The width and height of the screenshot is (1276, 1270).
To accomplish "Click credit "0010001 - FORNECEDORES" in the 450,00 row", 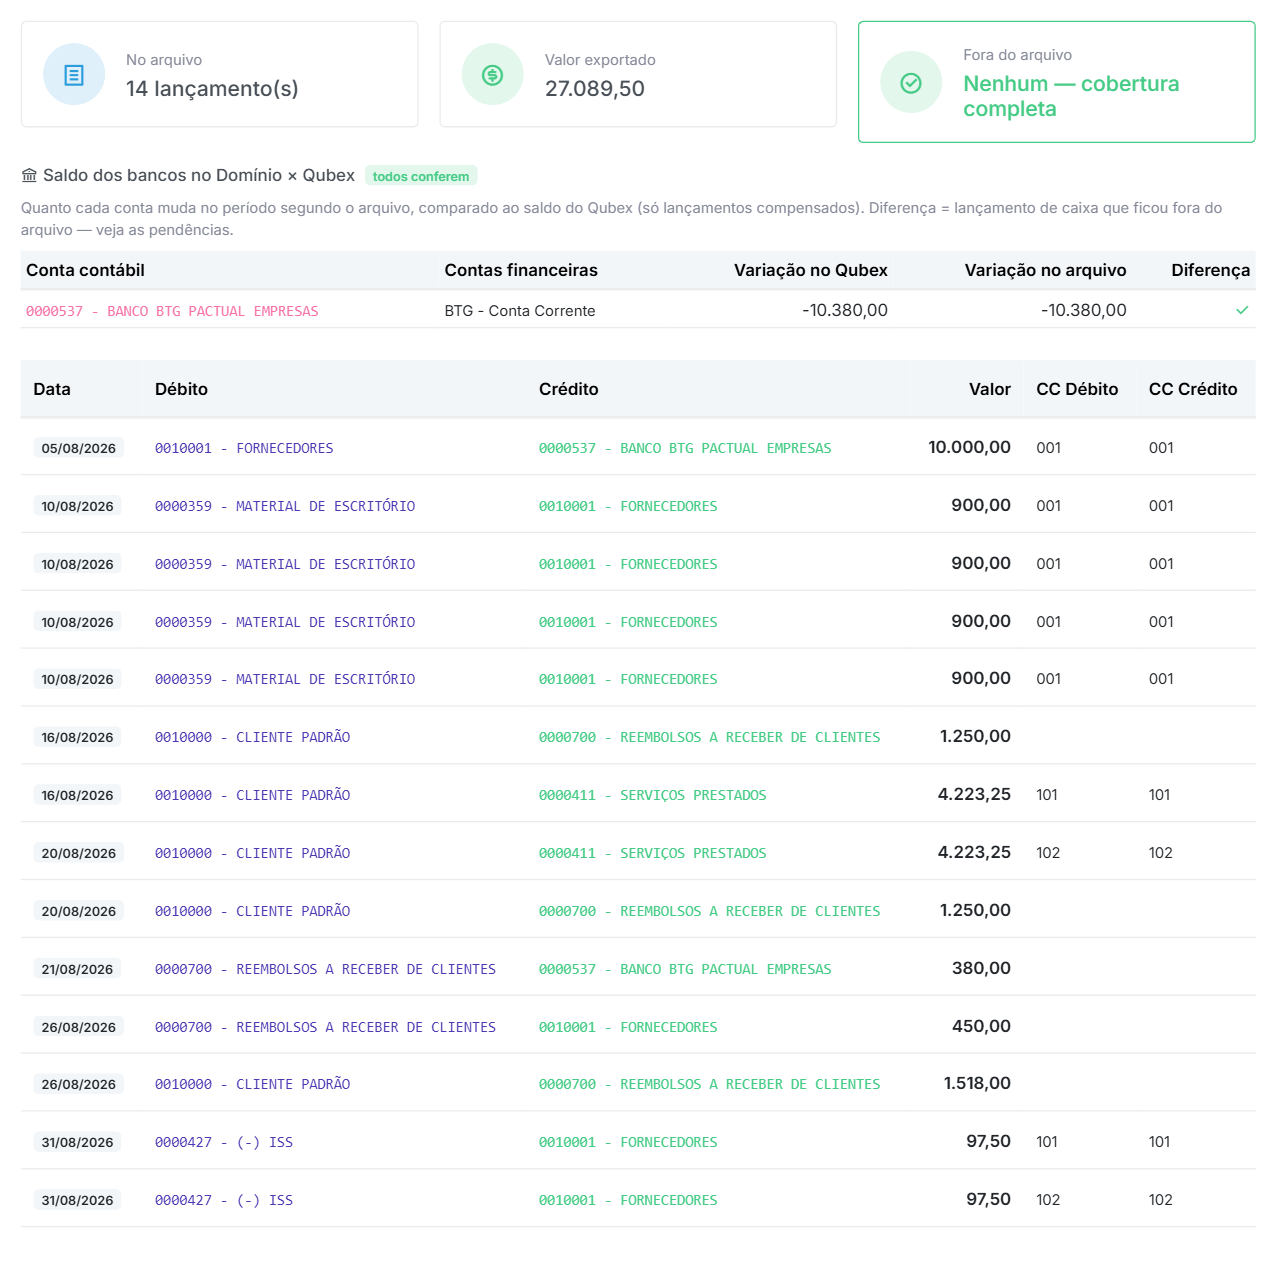I will point(628,1027).
